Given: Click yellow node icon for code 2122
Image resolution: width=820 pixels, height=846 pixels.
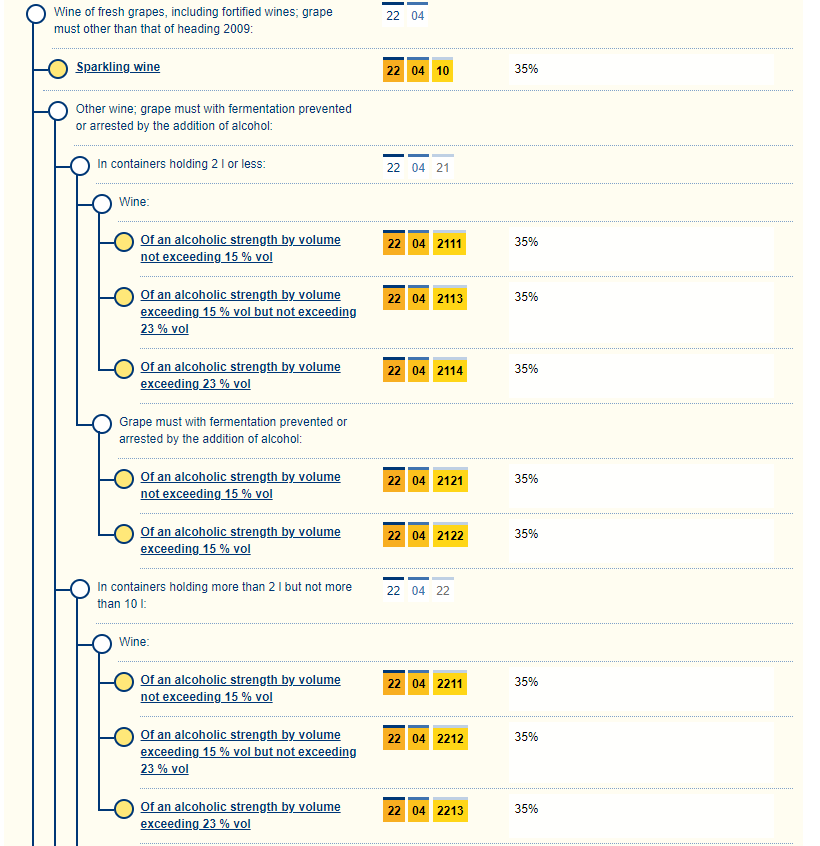Looking at the screenshot, I should 123,534.
